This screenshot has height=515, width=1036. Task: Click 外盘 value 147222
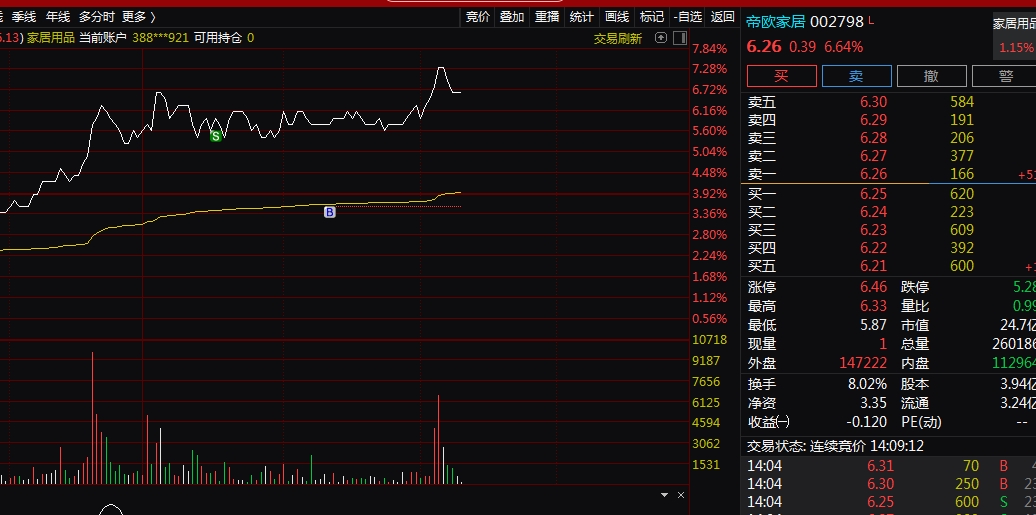[863, 363]
